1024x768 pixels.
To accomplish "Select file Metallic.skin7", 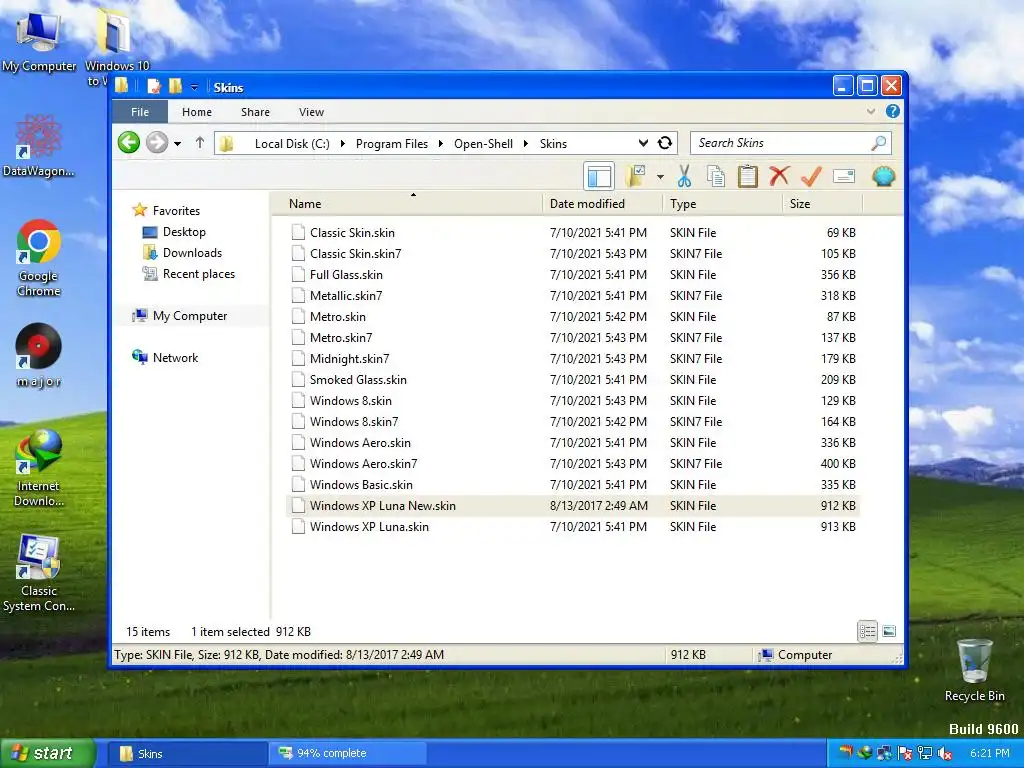I will coord(573,295).
